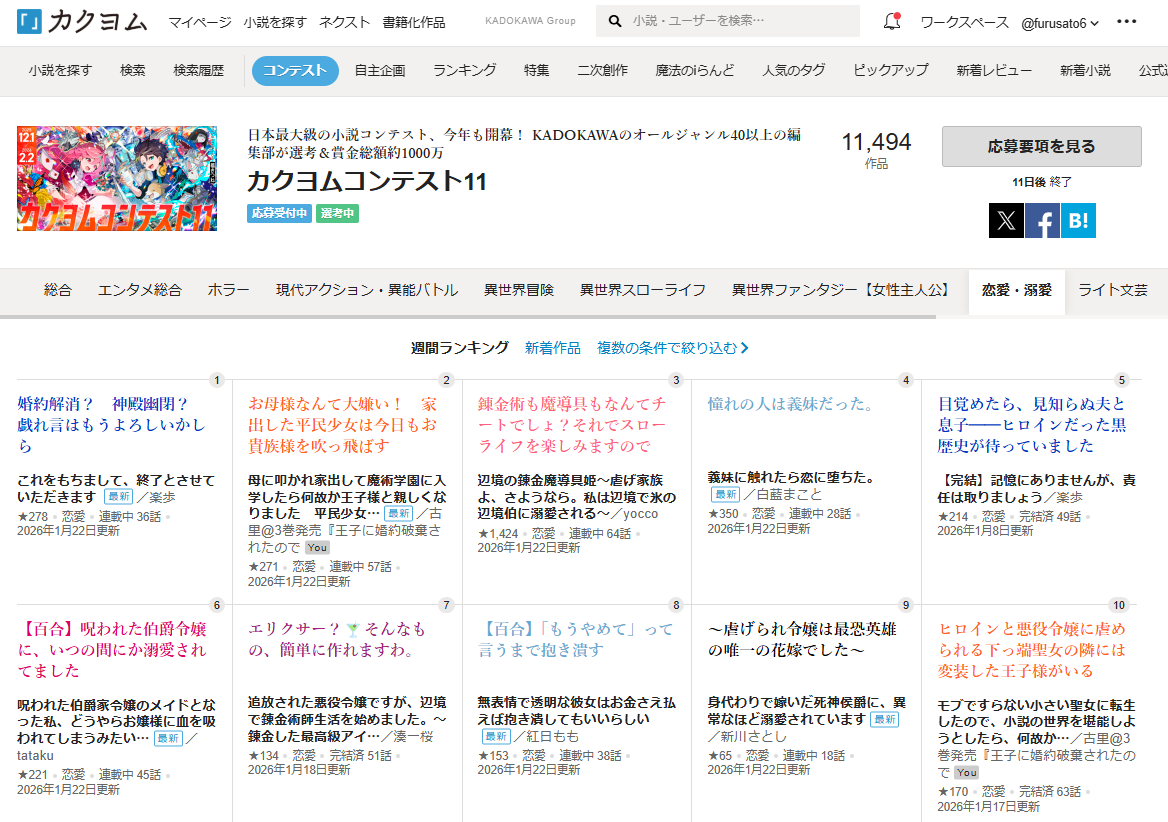The image size is (1168, 822).
Task: Select 週間ランキング view
Action: [460, 348]
